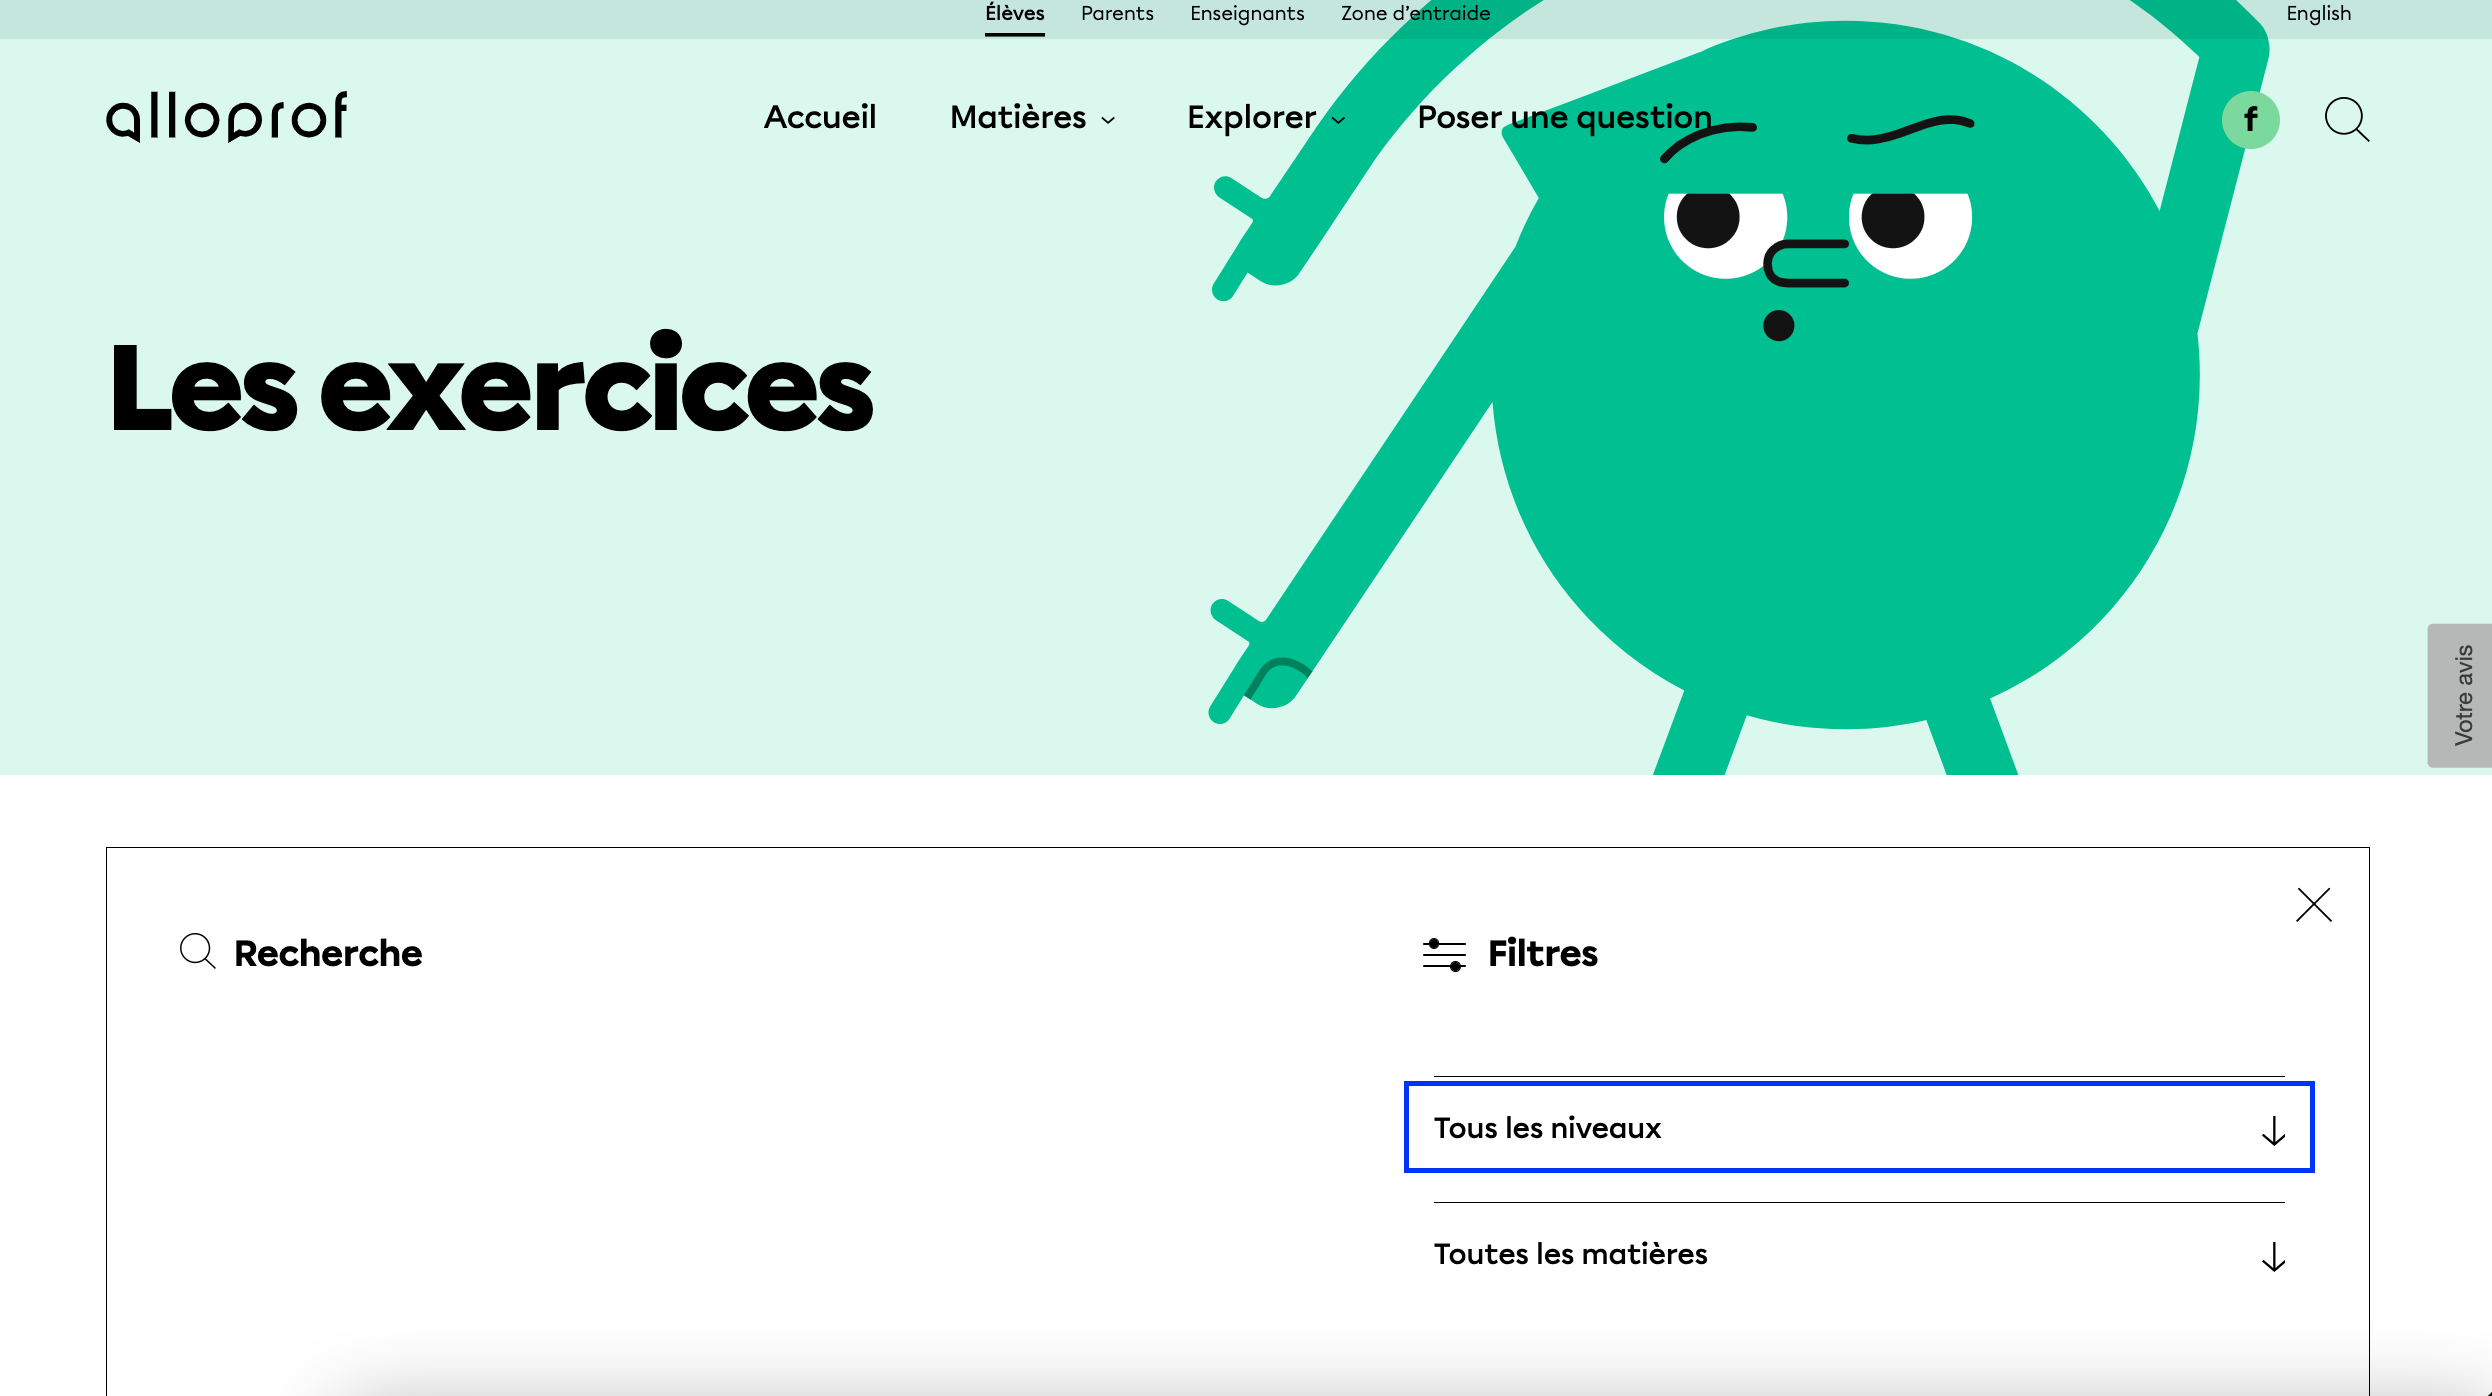Open the Zone d'entraide link

[1415, 14]
